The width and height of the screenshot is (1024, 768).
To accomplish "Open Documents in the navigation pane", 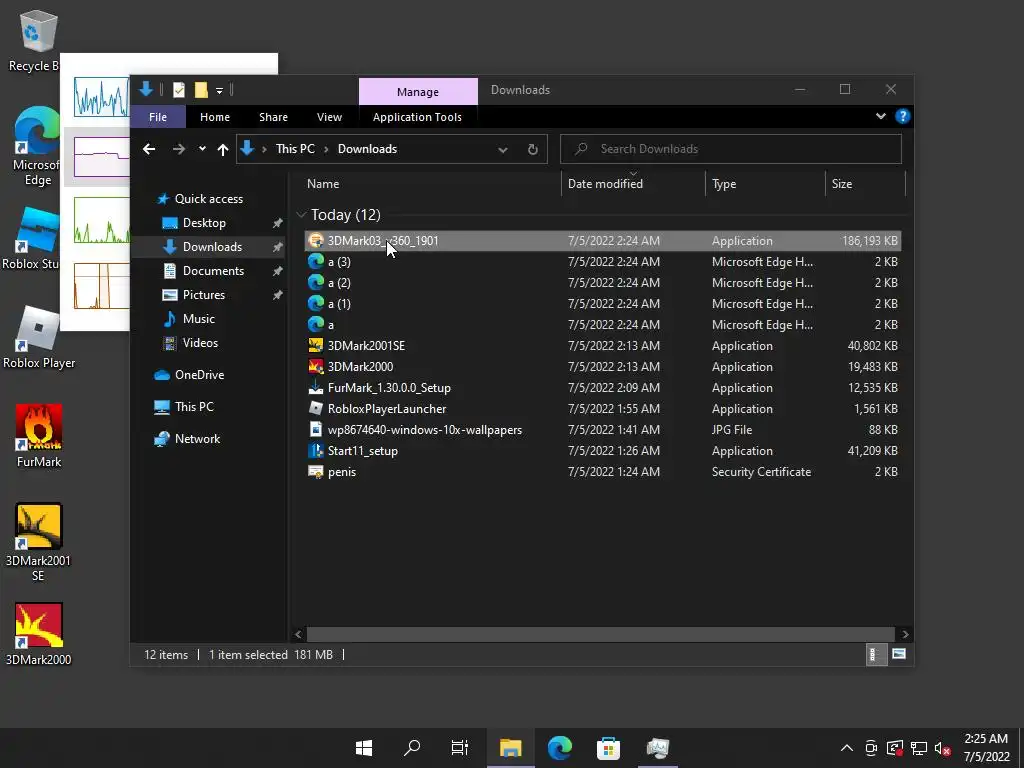I will [213, 271].
